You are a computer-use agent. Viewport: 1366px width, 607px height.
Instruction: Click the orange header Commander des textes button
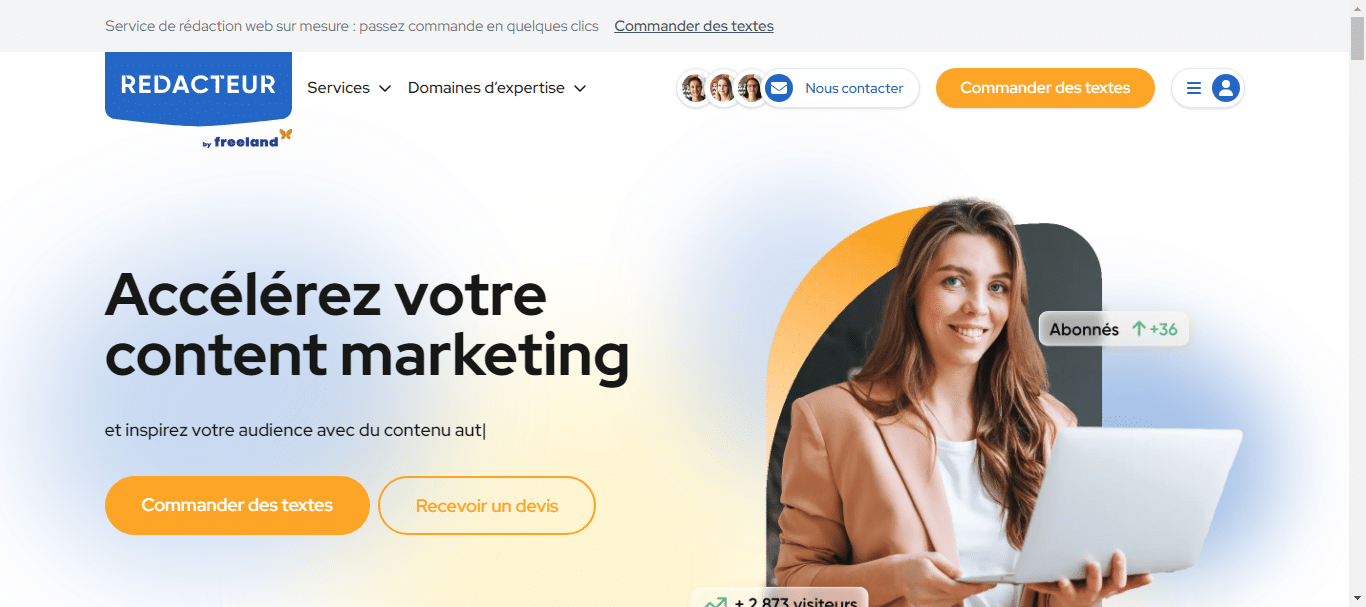coord(1045,88)
